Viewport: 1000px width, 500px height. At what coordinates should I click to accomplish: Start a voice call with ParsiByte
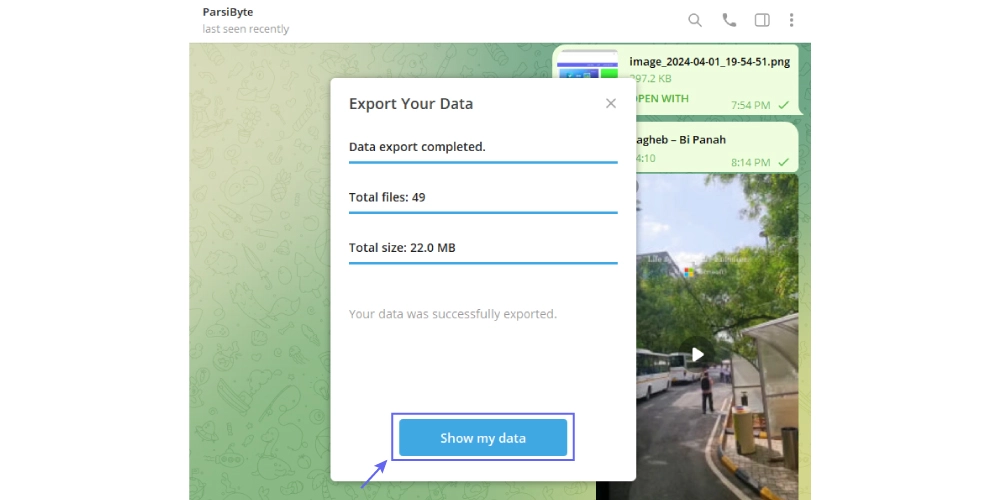(x=728, y=20)
